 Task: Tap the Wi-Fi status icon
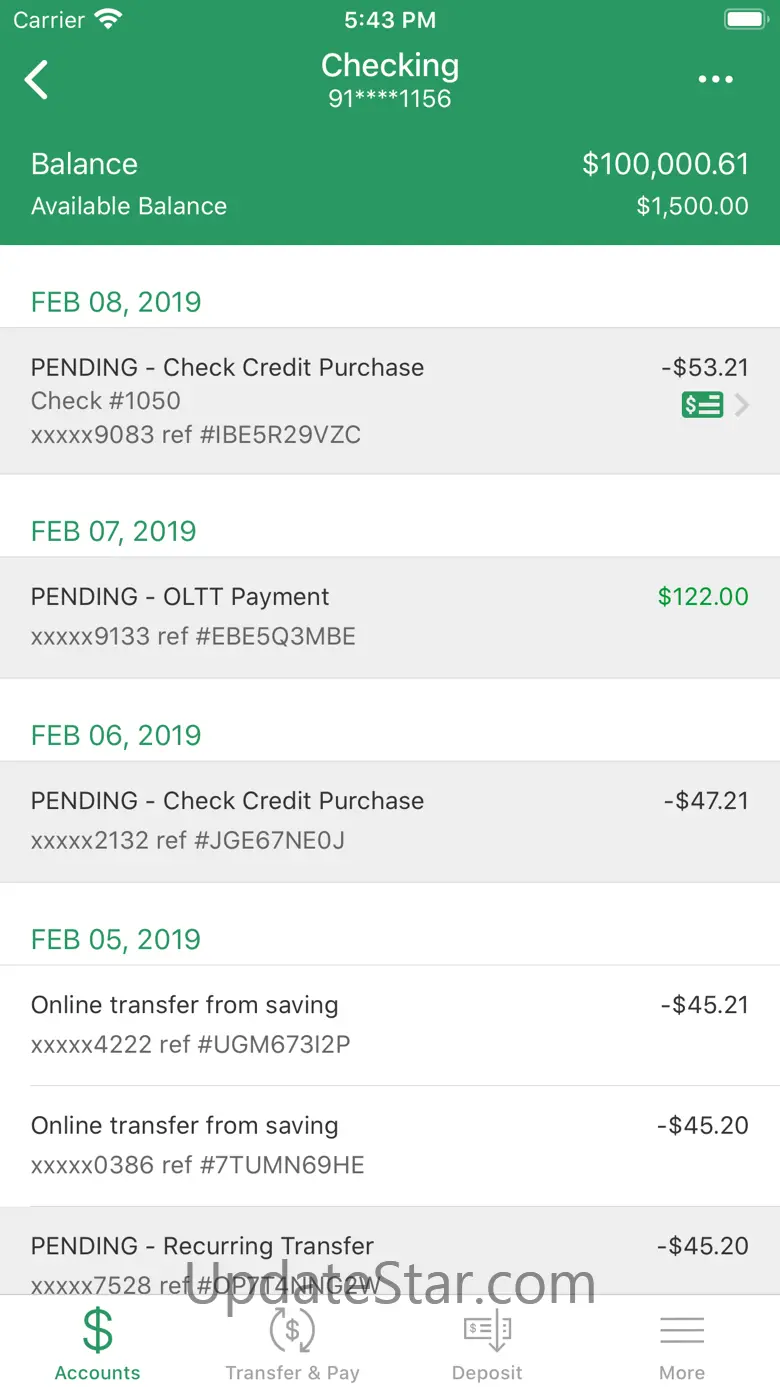(107, 19)
